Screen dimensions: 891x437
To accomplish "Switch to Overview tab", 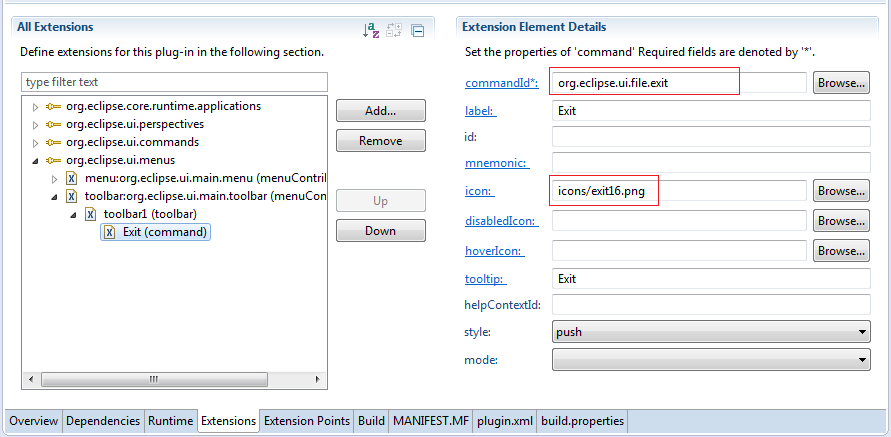I will pos(34,421).
